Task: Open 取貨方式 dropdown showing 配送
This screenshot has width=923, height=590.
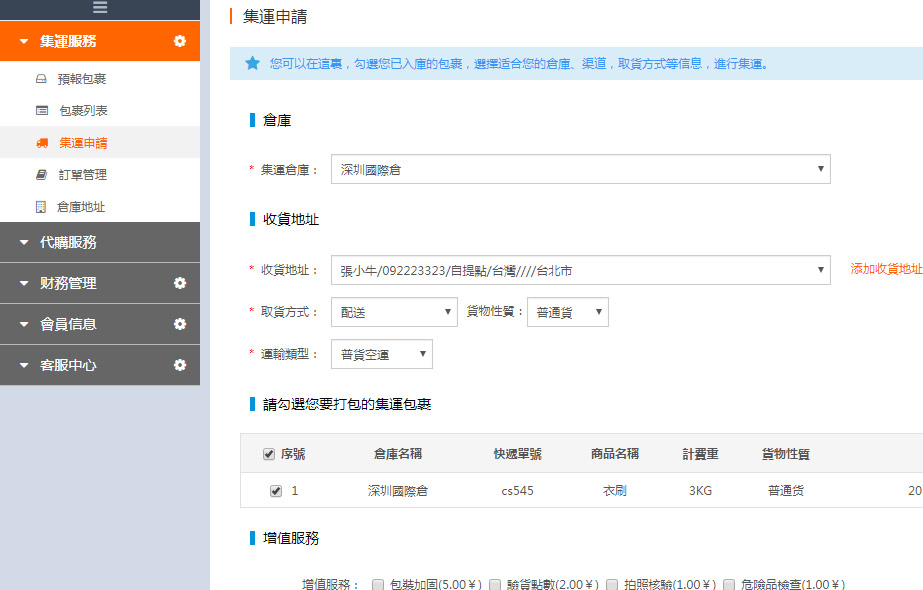Action: (x=394, y=312)
